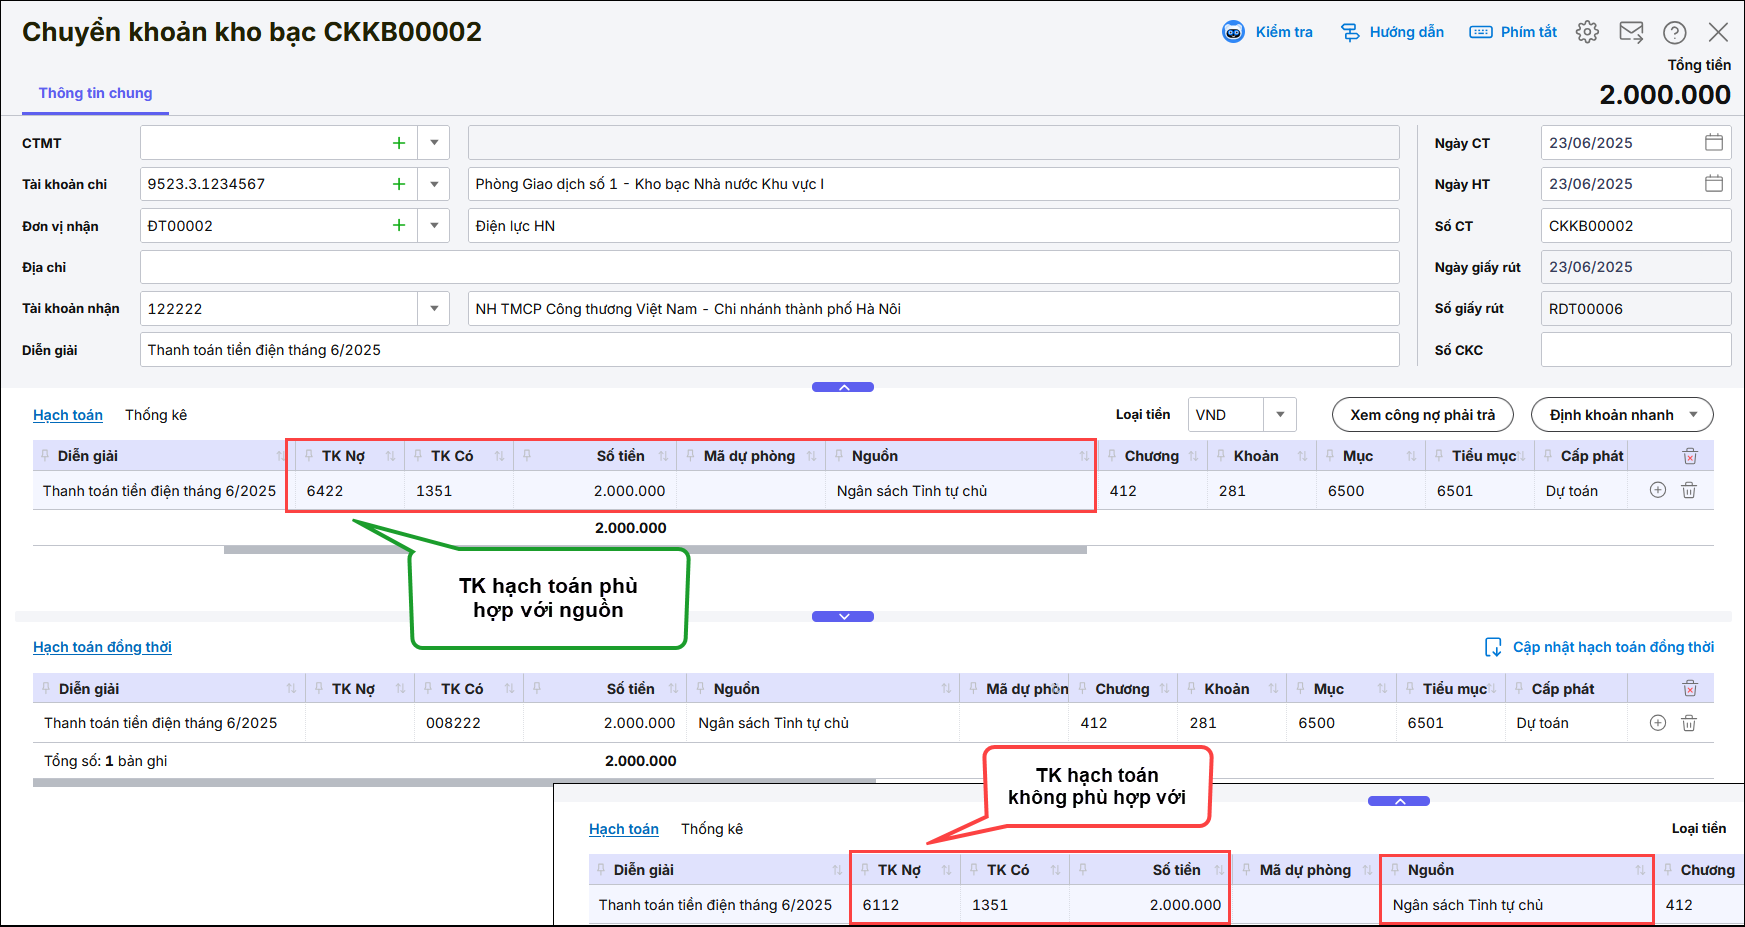Click the help question mark icon
The height and width of the screenshot is (927, 1745).
coord(1675,32)
